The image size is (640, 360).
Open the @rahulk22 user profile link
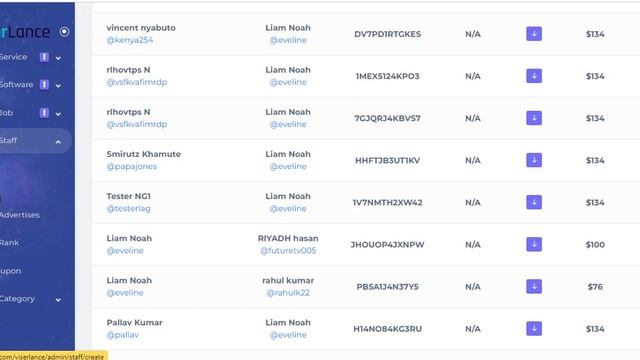(288, 293)
